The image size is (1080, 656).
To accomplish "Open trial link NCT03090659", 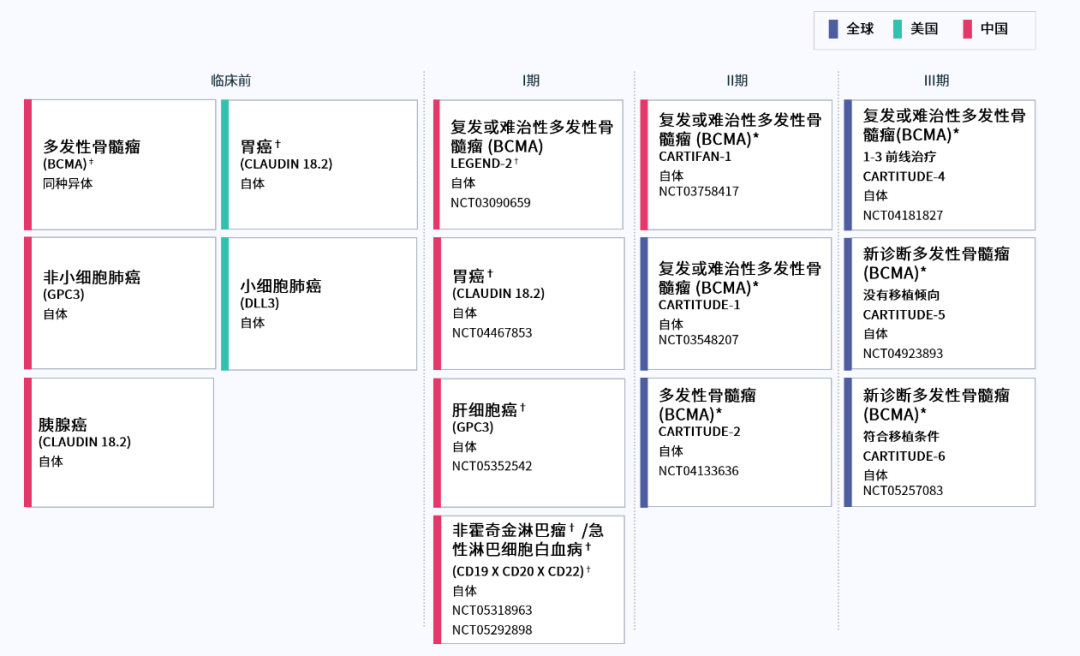I will [x=490, y=203].
